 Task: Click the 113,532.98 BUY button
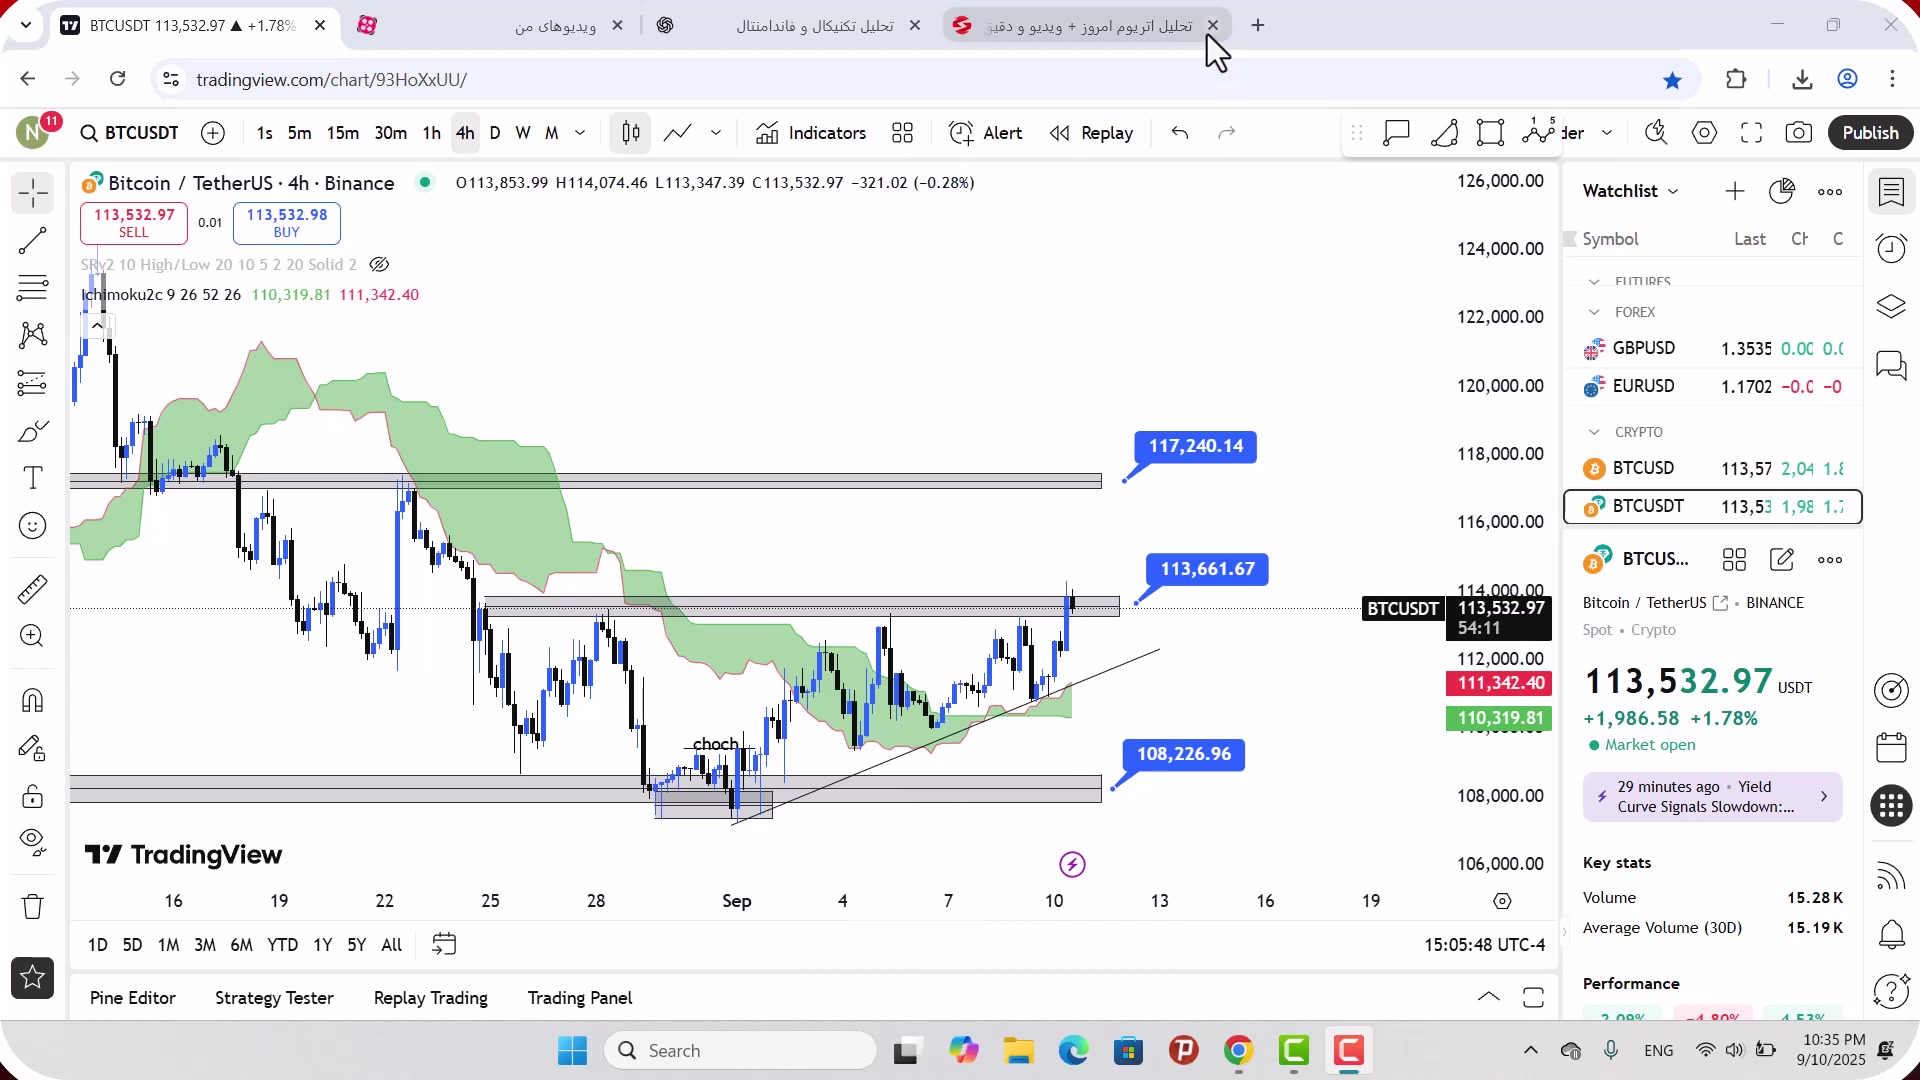pyautogui.click(x=287, y=223)
